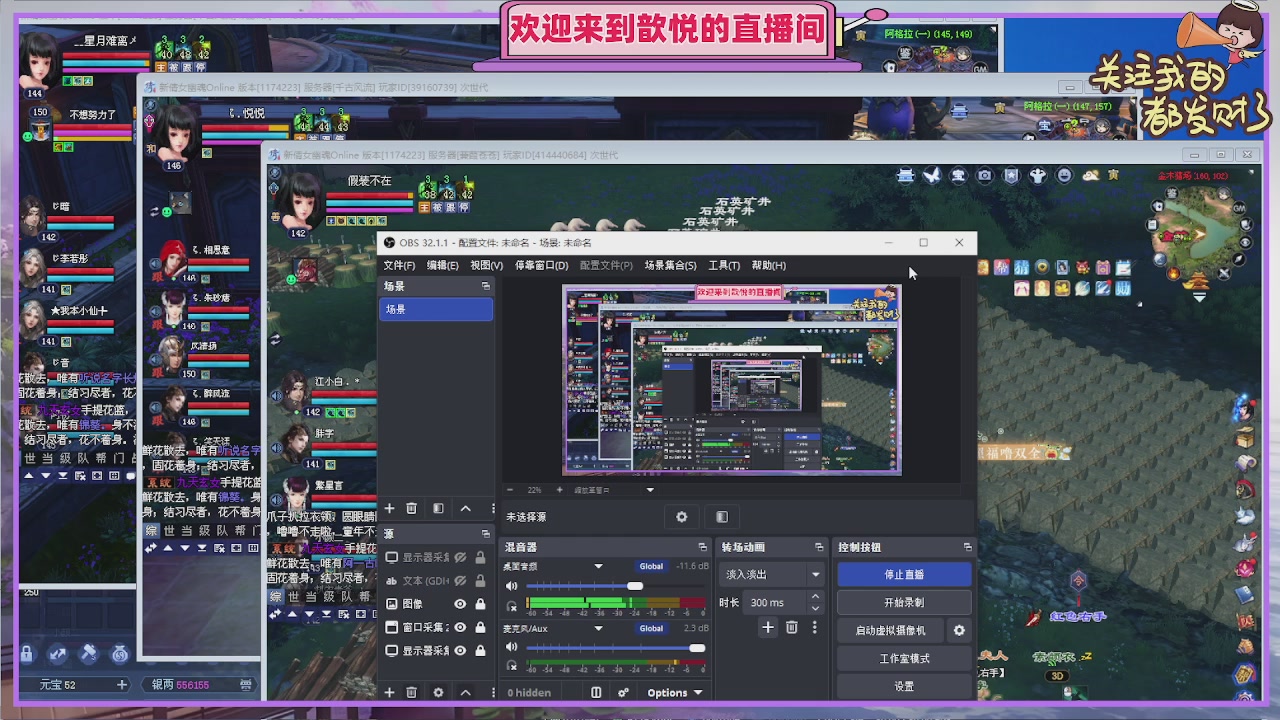Zoom in the OBS preview with plus
Viewport: 1280px width, 720px height.
[x=559, y=490]
